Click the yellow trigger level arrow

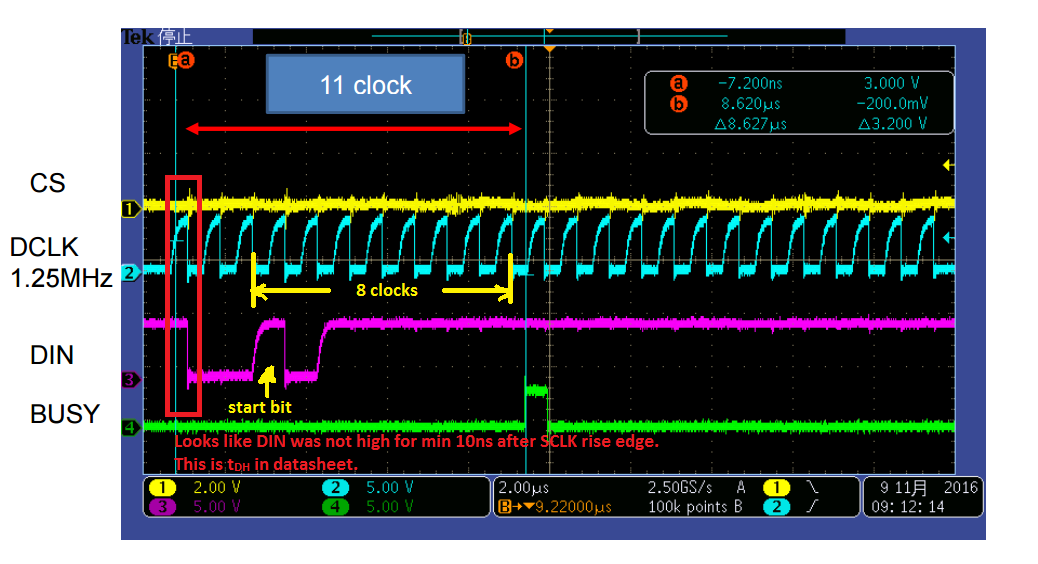click(x=949, y=165)
